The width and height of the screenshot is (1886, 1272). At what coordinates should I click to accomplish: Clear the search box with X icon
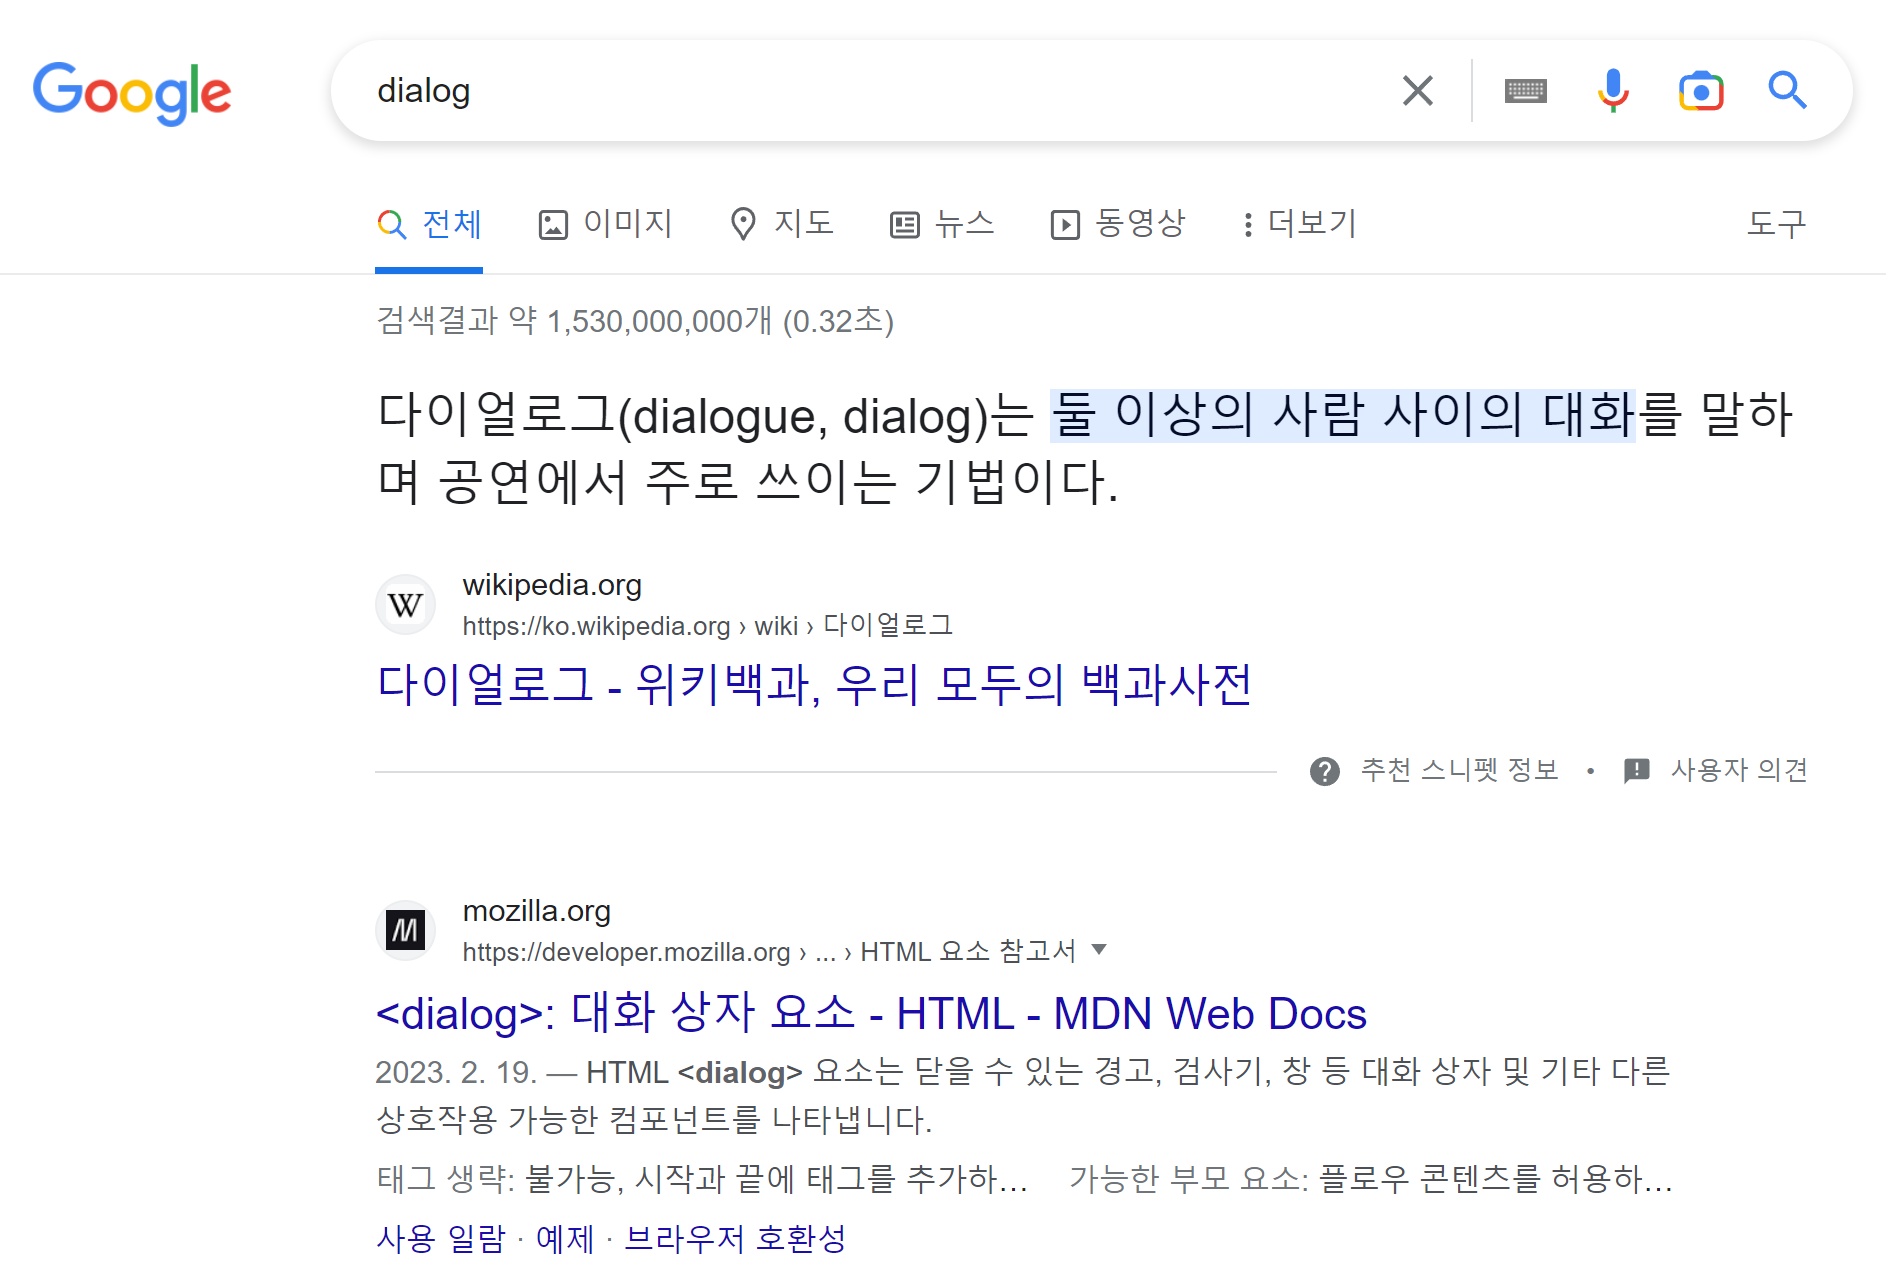pos(1417,91)
